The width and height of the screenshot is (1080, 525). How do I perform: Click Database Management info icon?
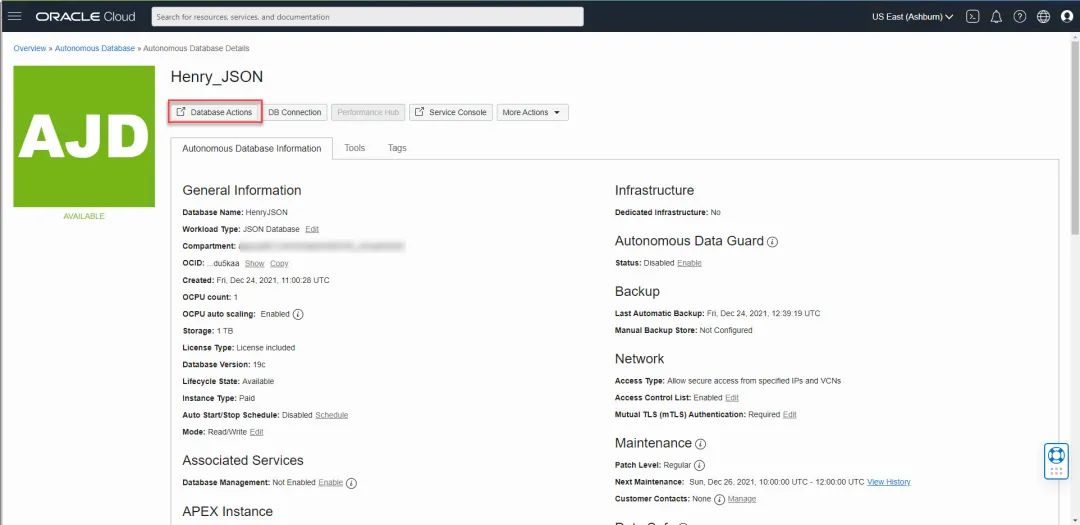pos(351,483)
